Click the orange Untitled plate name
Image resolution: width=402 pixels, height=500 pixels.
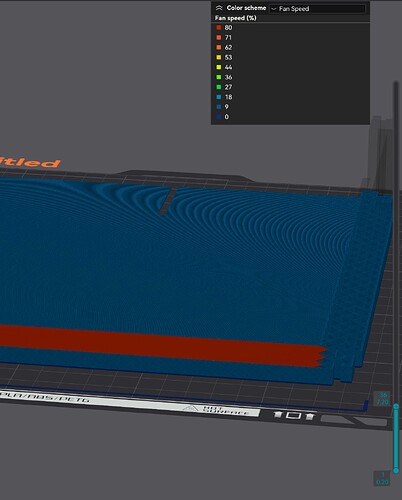[x=30, y=162]
